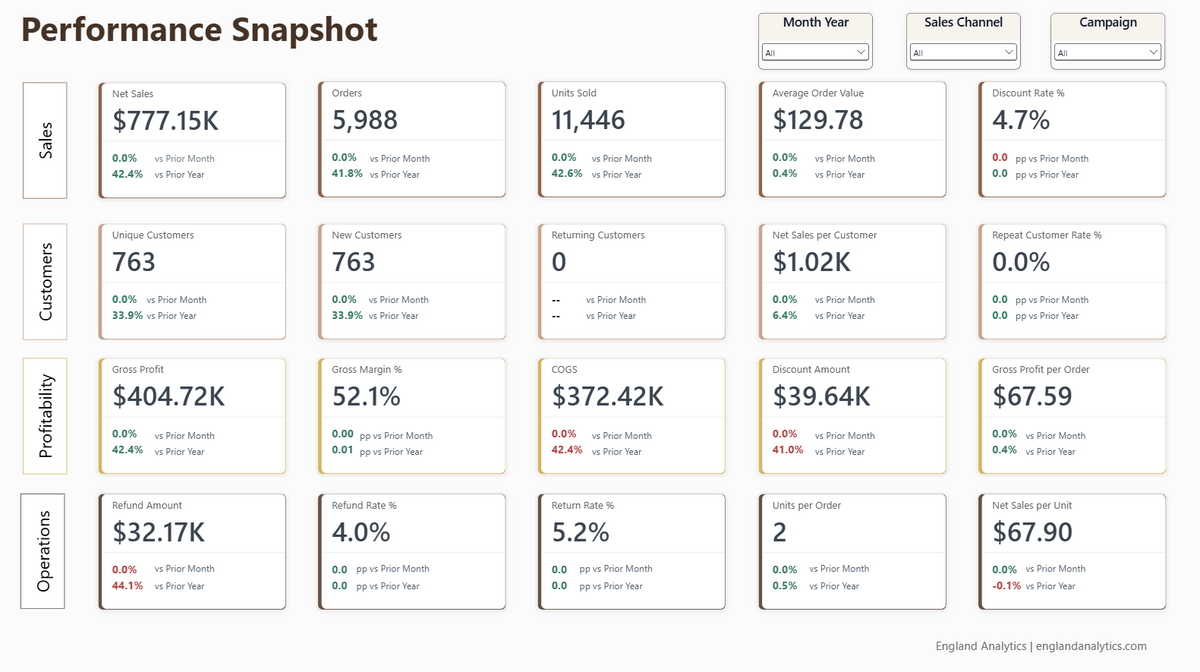The height and width of the screenshot is (672, 1200).
Task: Click the COGS value $372.42K
Action: [x=608, y=396]
